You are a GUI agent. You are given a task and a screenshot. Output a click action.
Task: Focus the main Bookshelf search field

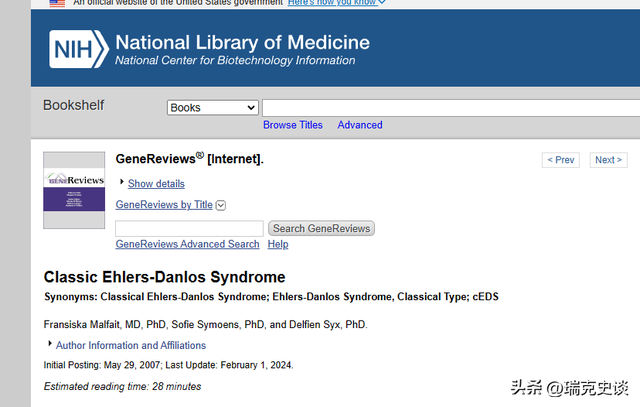point(450,108)
